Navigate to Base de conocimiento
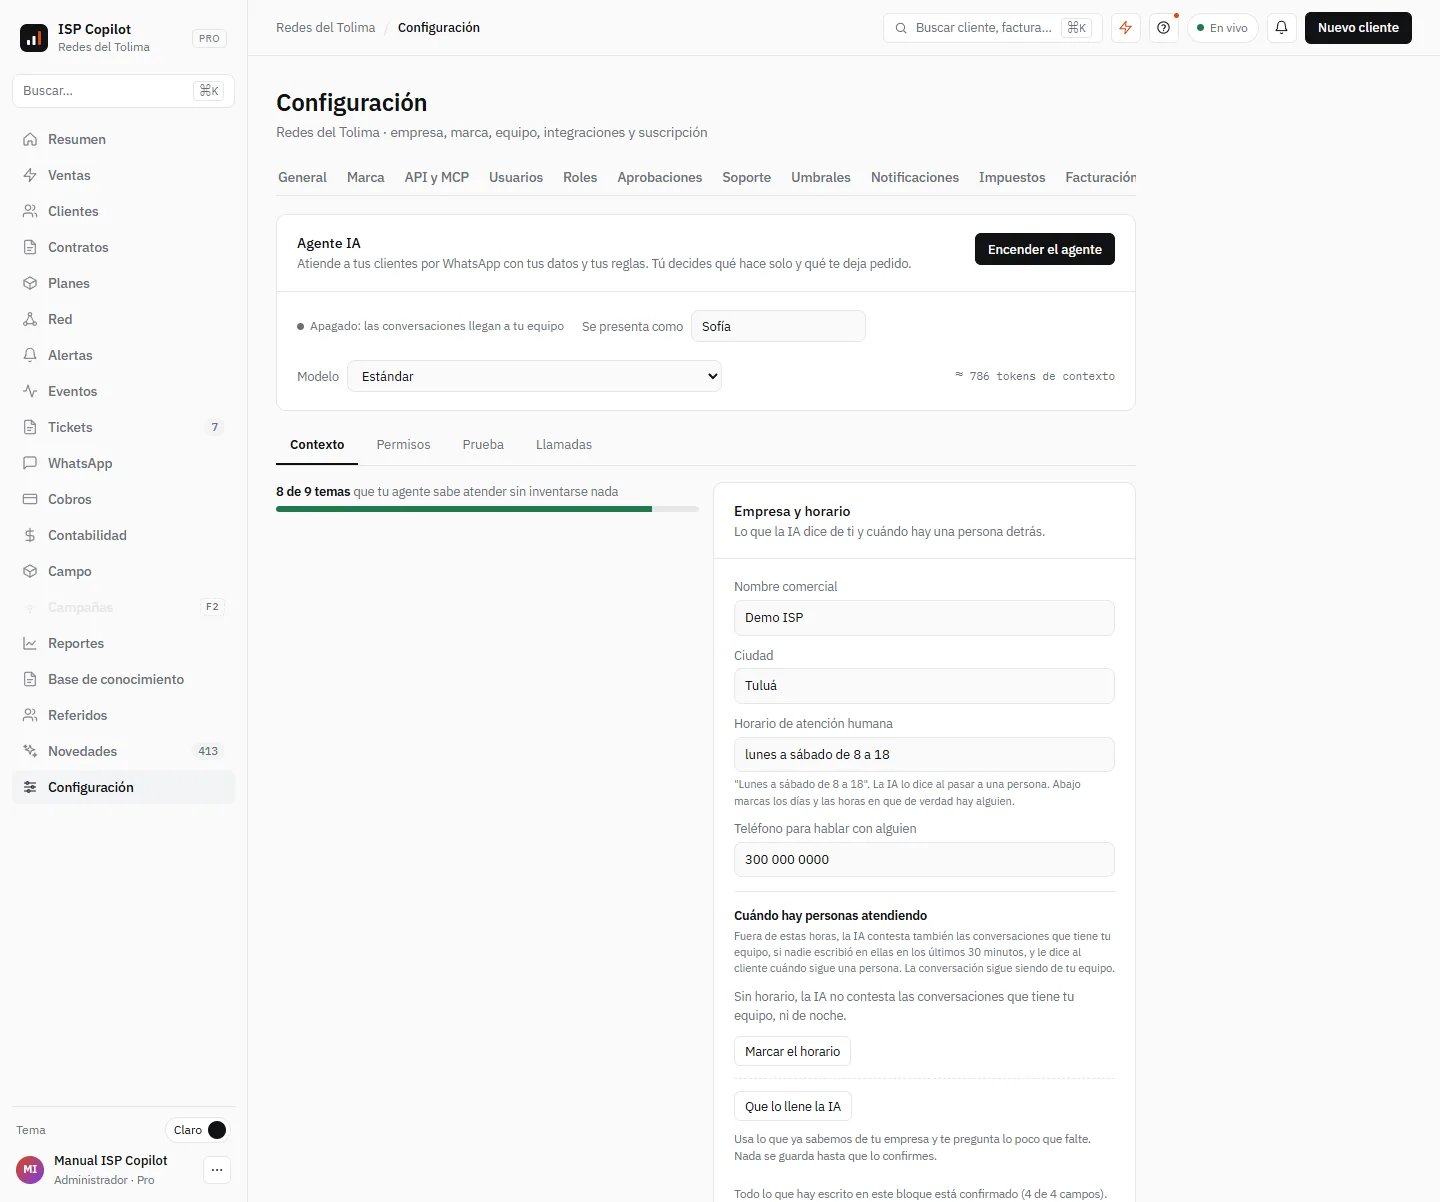This screenshot has width=1440, height=1202. pyautogui.click(x=124, y=680)
